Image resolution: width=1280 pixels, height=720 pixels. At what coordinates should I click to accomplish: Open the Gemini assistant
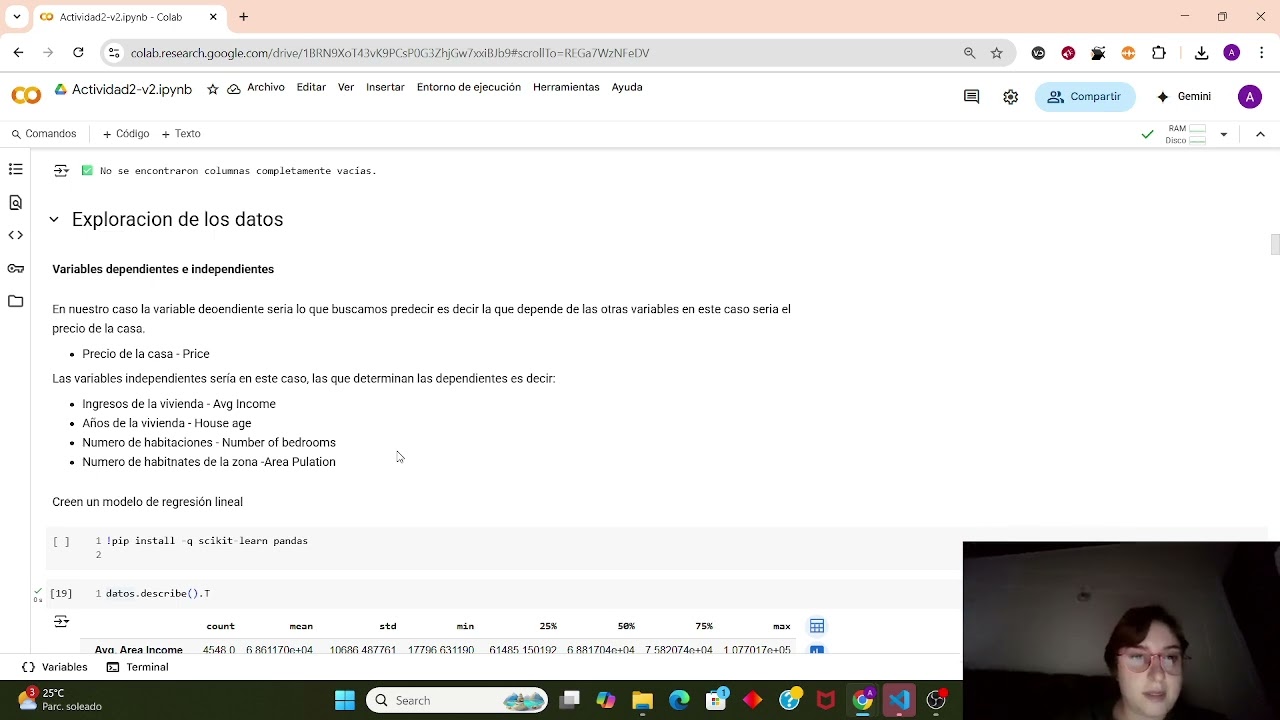coord(1183,96)
